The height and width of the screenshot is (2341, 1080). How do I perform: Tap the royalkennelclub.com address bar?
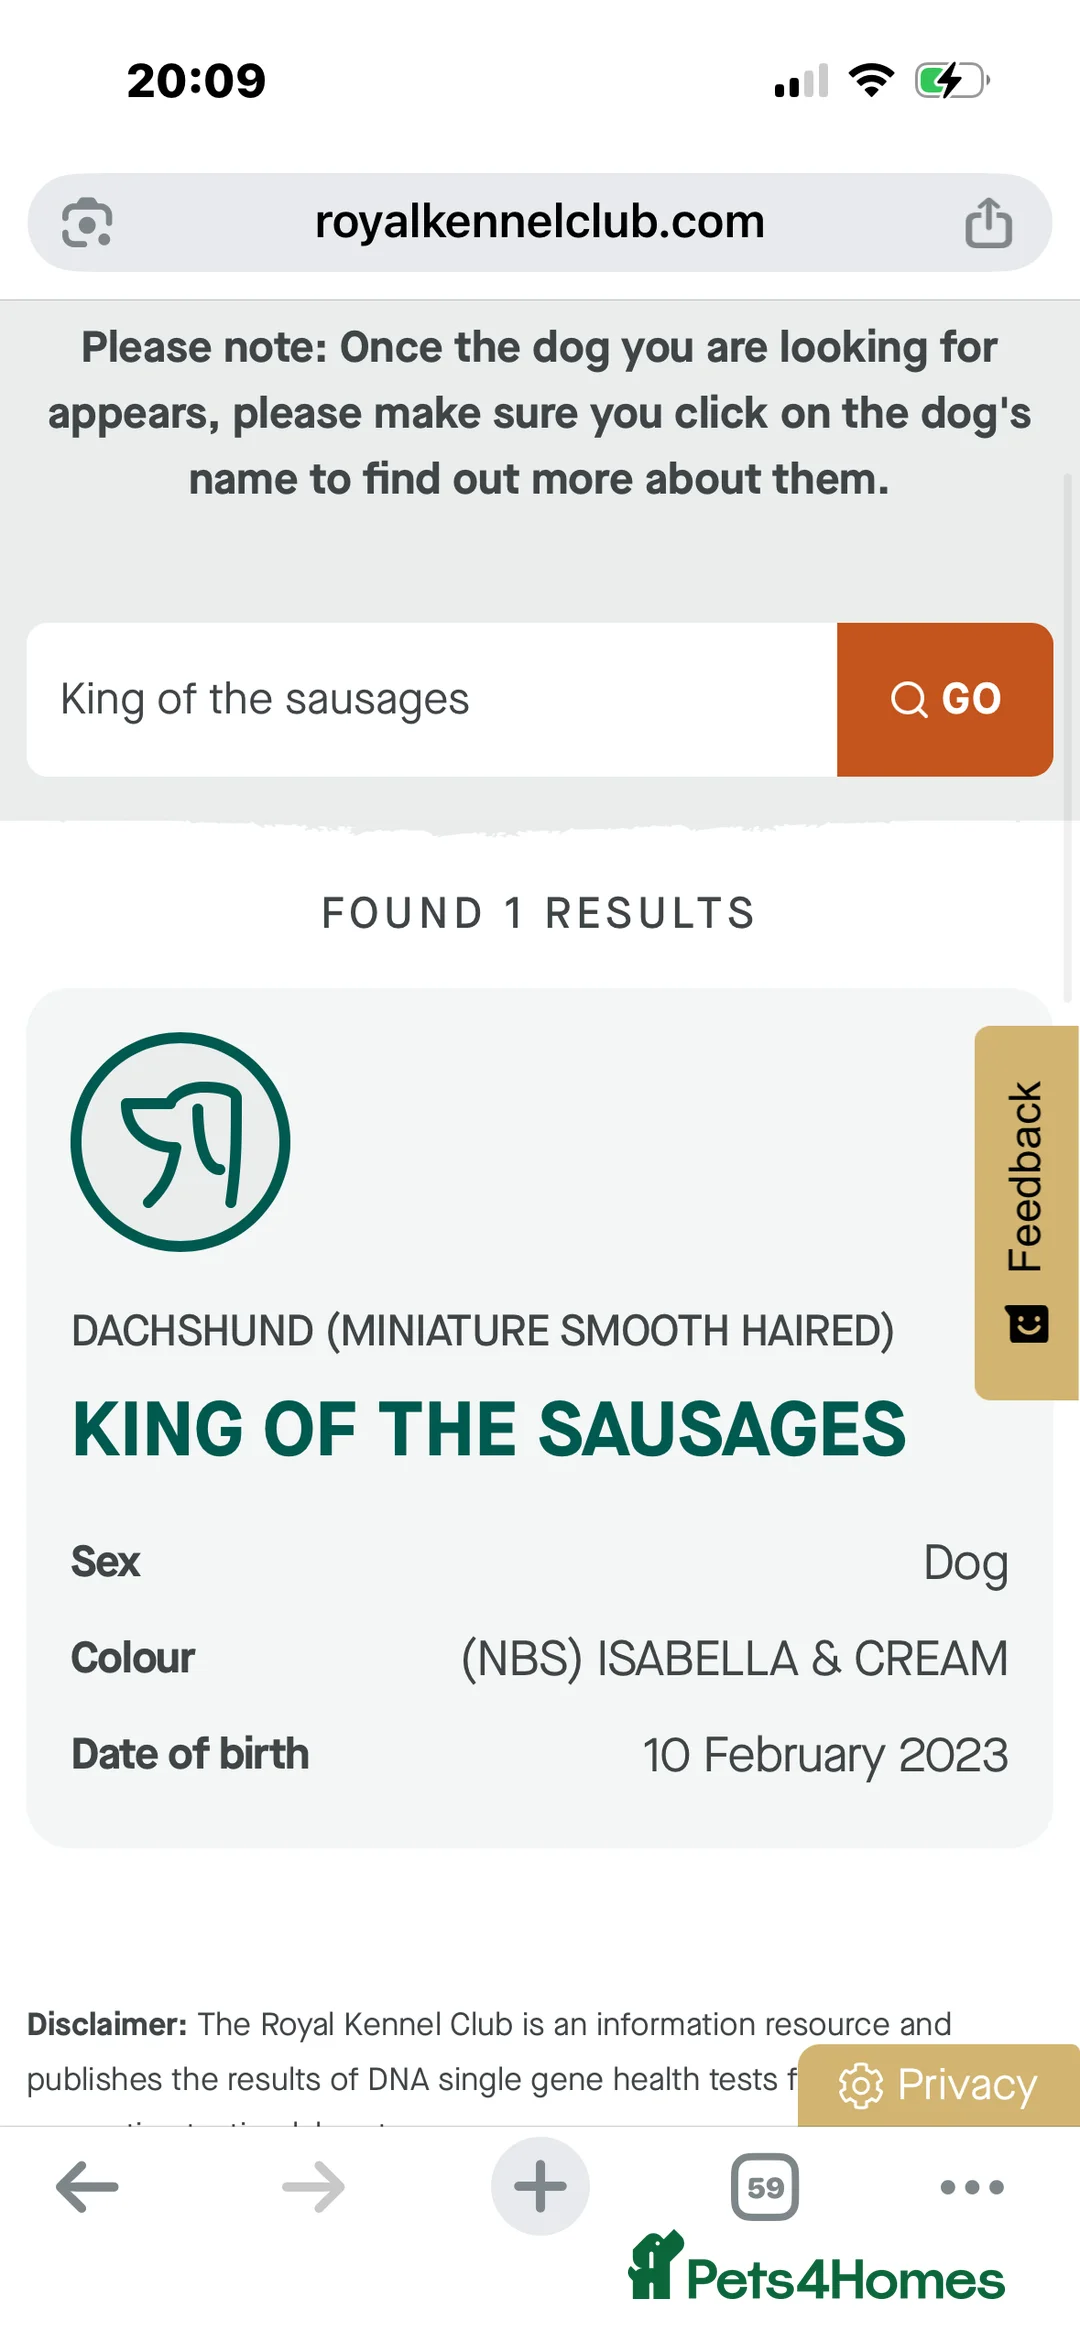tap(539, 222)
